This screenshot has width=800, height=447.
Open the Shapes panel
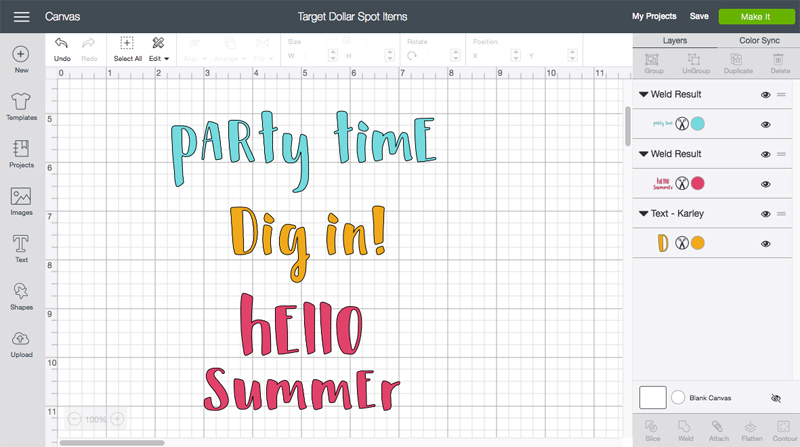(x=21, y=296)
